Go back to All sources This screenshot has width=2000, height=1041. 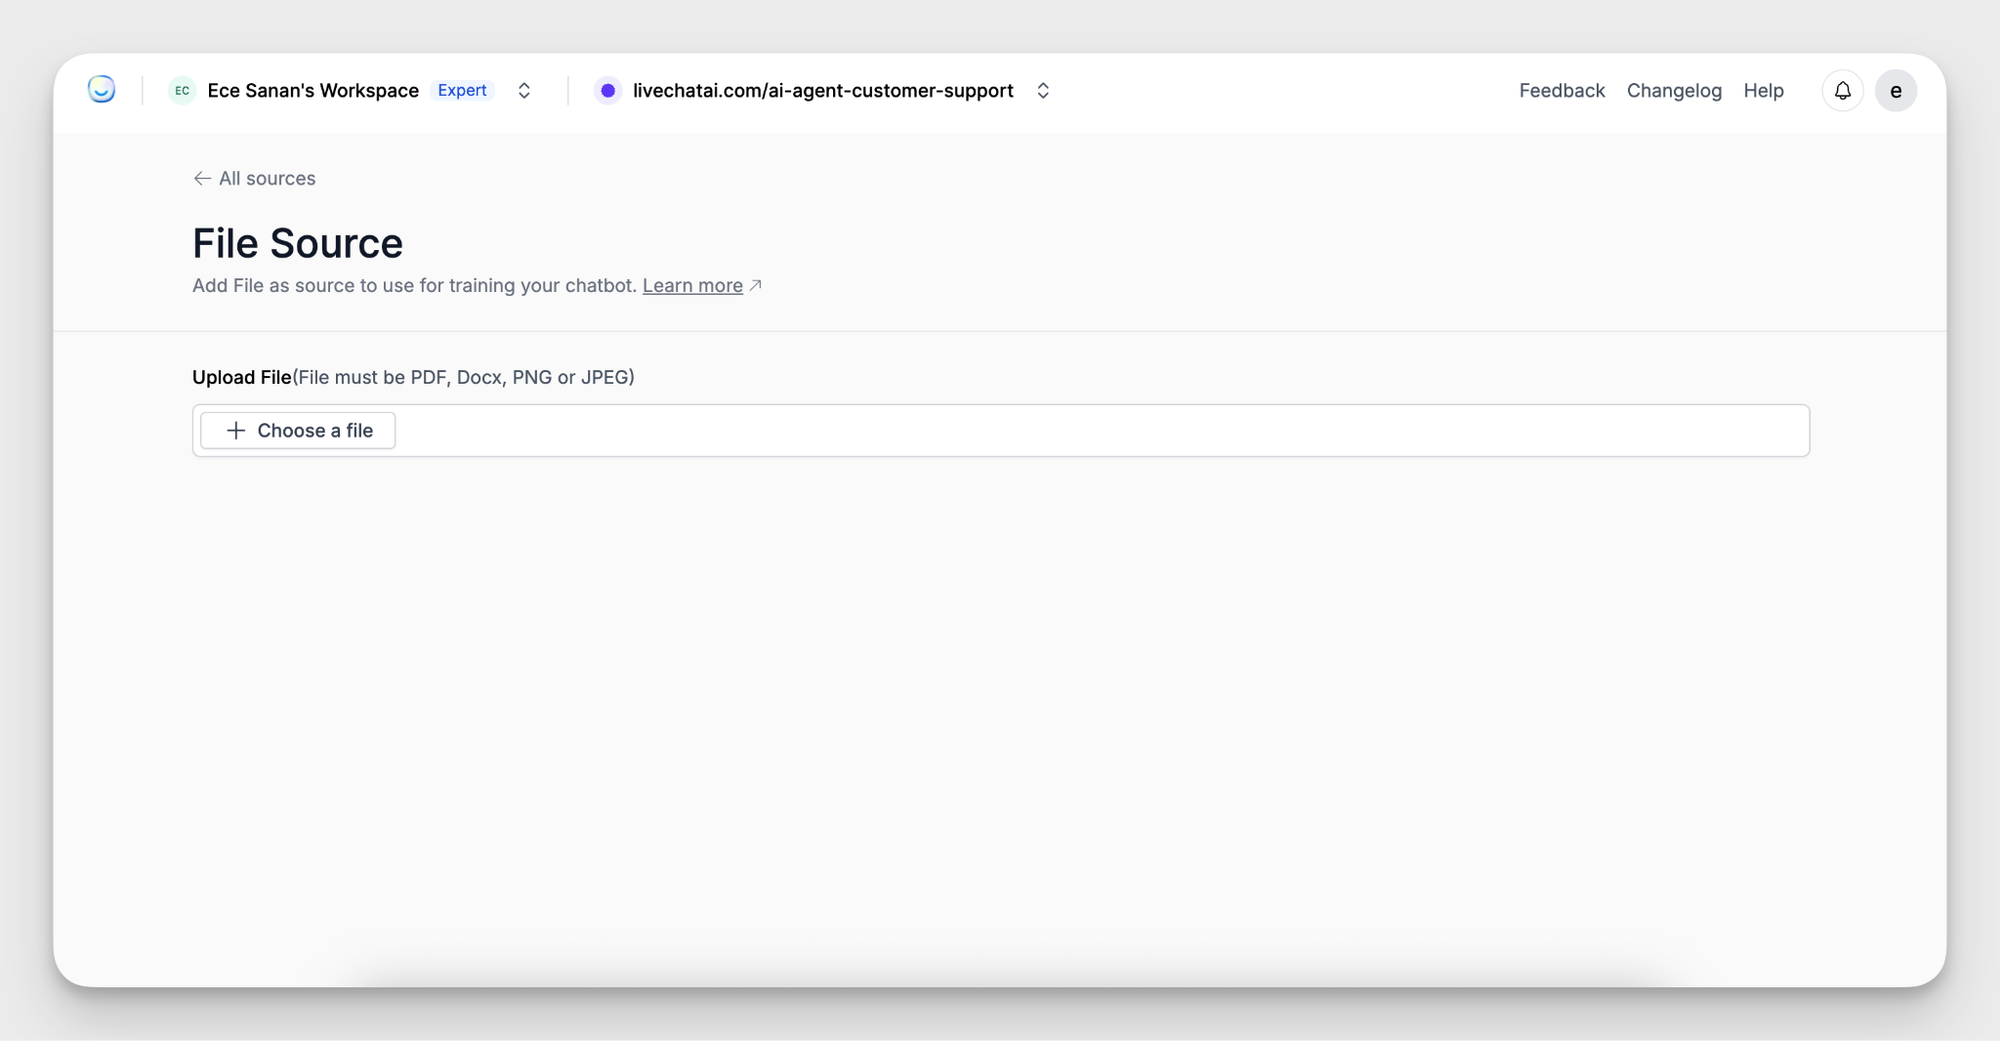click(x=254, y=178)
